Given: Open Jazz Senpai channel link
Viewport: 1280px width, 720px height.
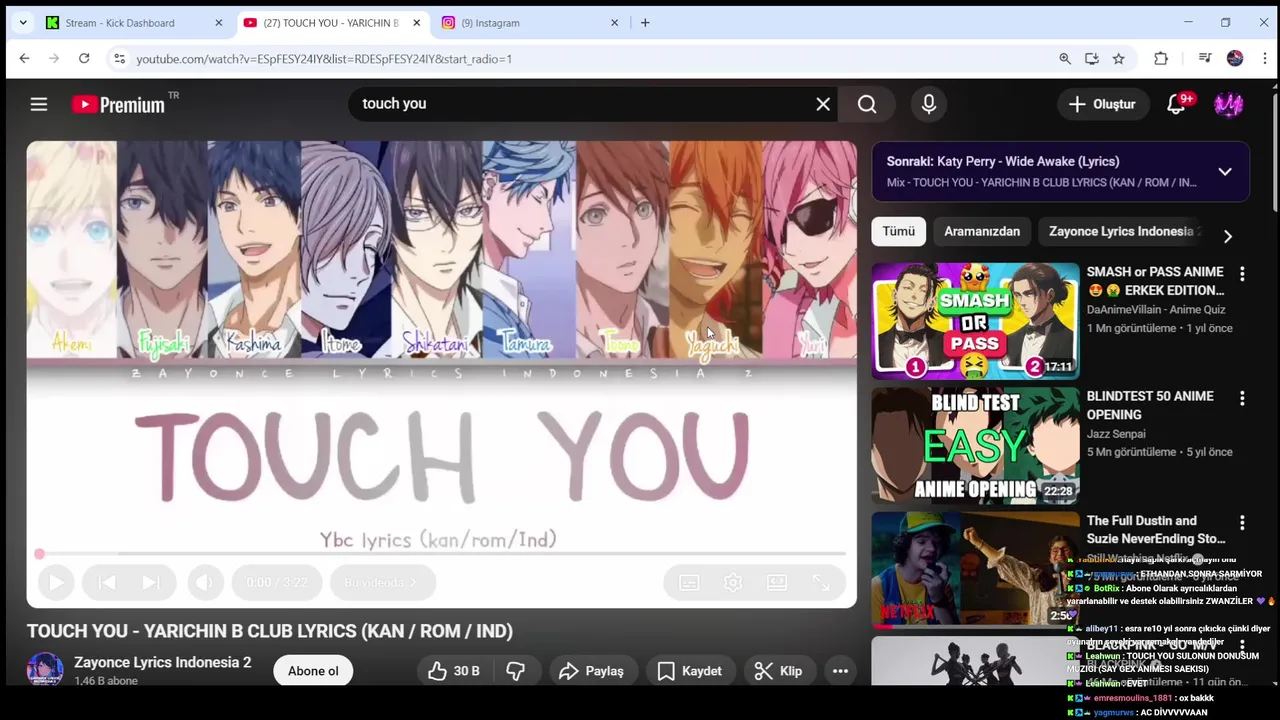Looking at the screenshot, I should 1116,434.
